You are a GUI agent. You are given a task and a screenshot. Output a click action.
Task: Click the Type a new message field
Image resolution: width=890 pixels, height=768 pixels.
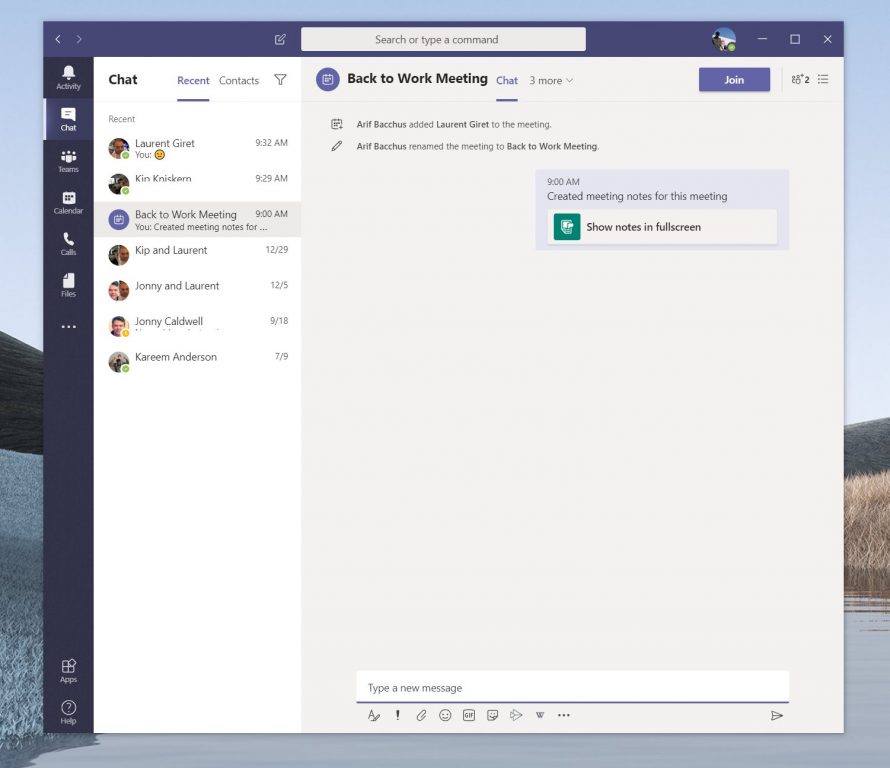572,688
